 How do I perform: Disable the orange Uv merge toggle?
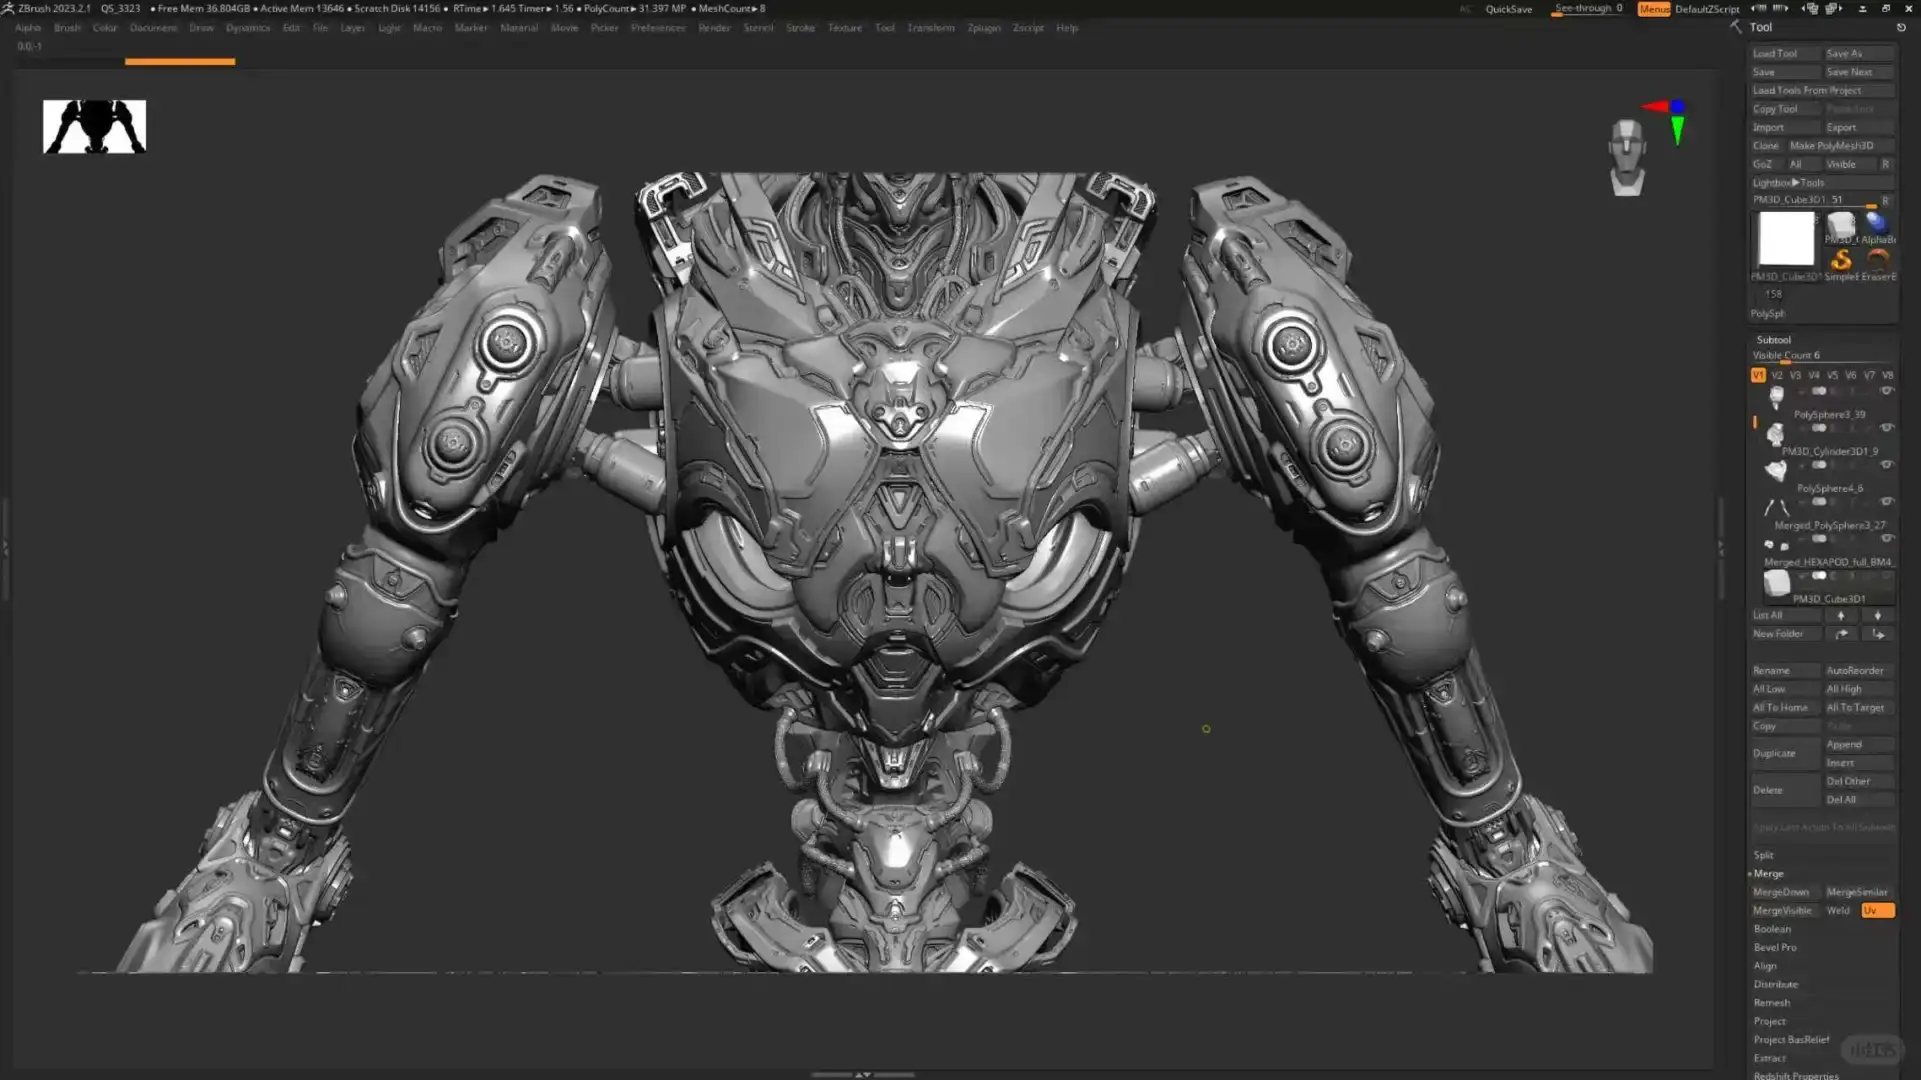[x=1877, y=910]
